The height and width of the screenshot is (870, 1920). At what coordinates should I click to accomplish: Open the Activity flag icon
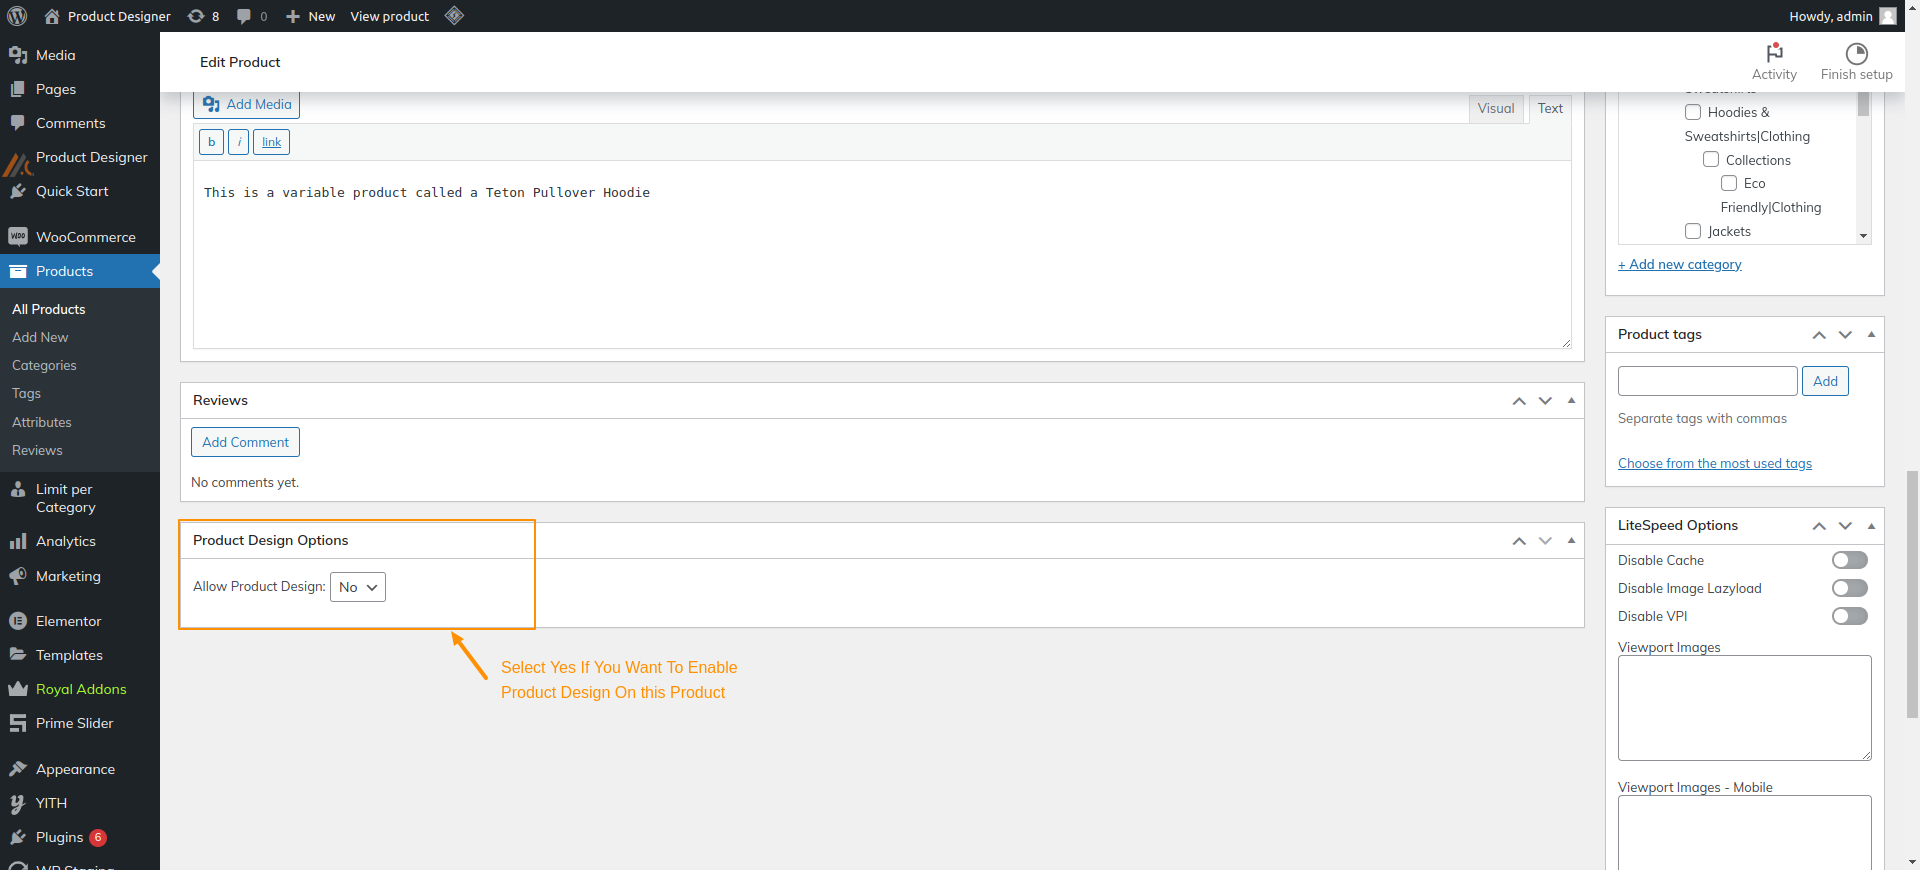point(1775,52)
